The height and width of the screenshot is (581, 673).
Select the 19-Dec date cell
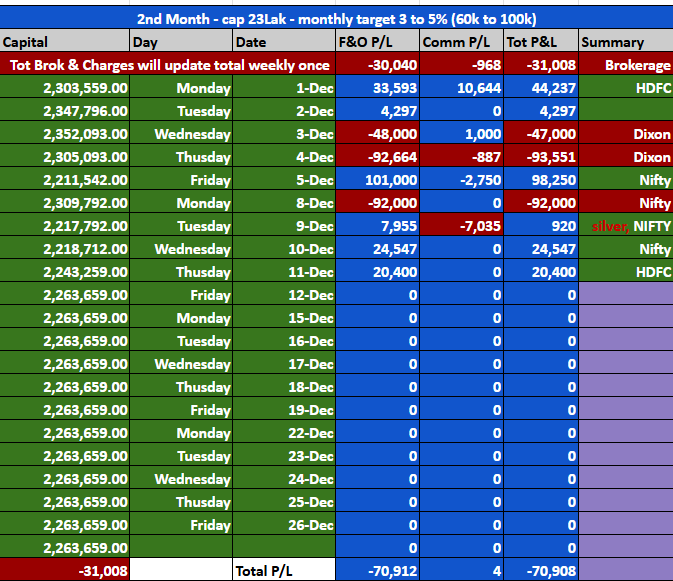tap(284, 410)
